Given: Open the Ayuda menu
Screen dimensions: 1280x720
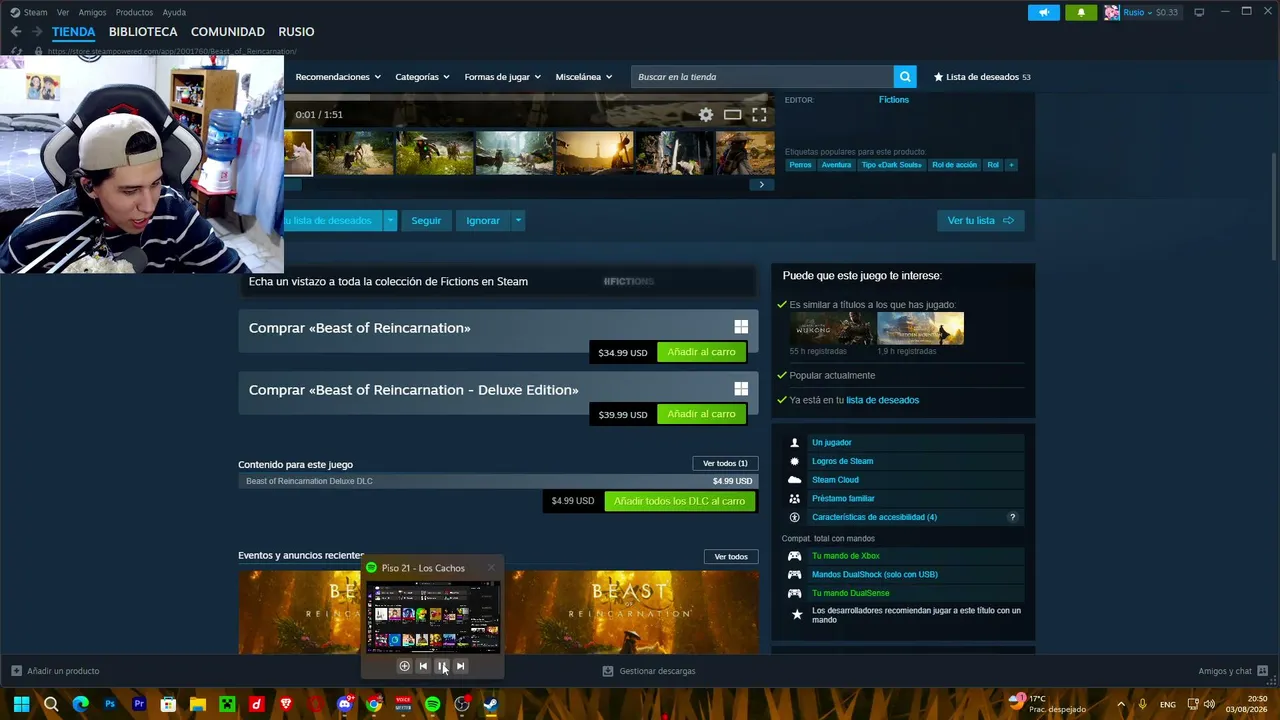Looking at the screenshot, I should click(174, 12).
